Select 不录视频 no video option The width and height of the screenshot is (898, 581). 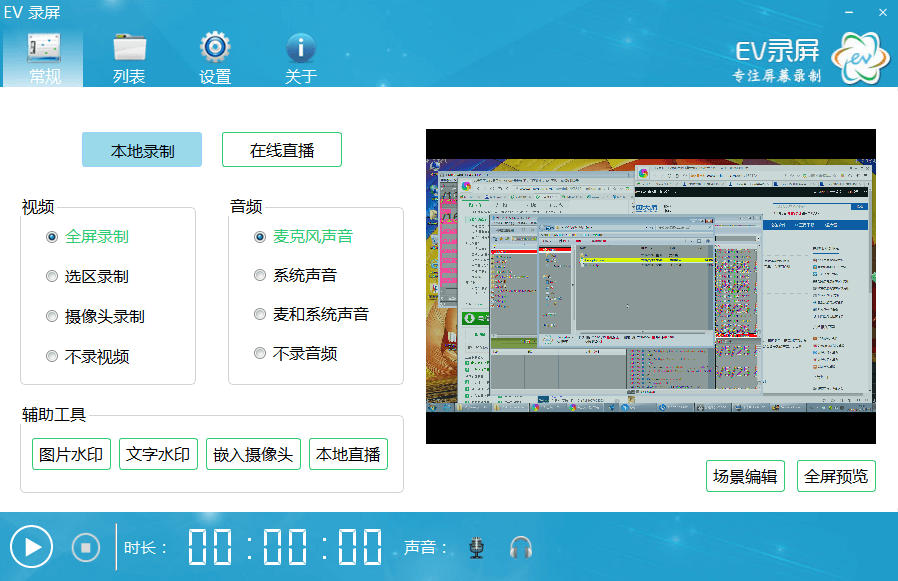coord(87,356)
